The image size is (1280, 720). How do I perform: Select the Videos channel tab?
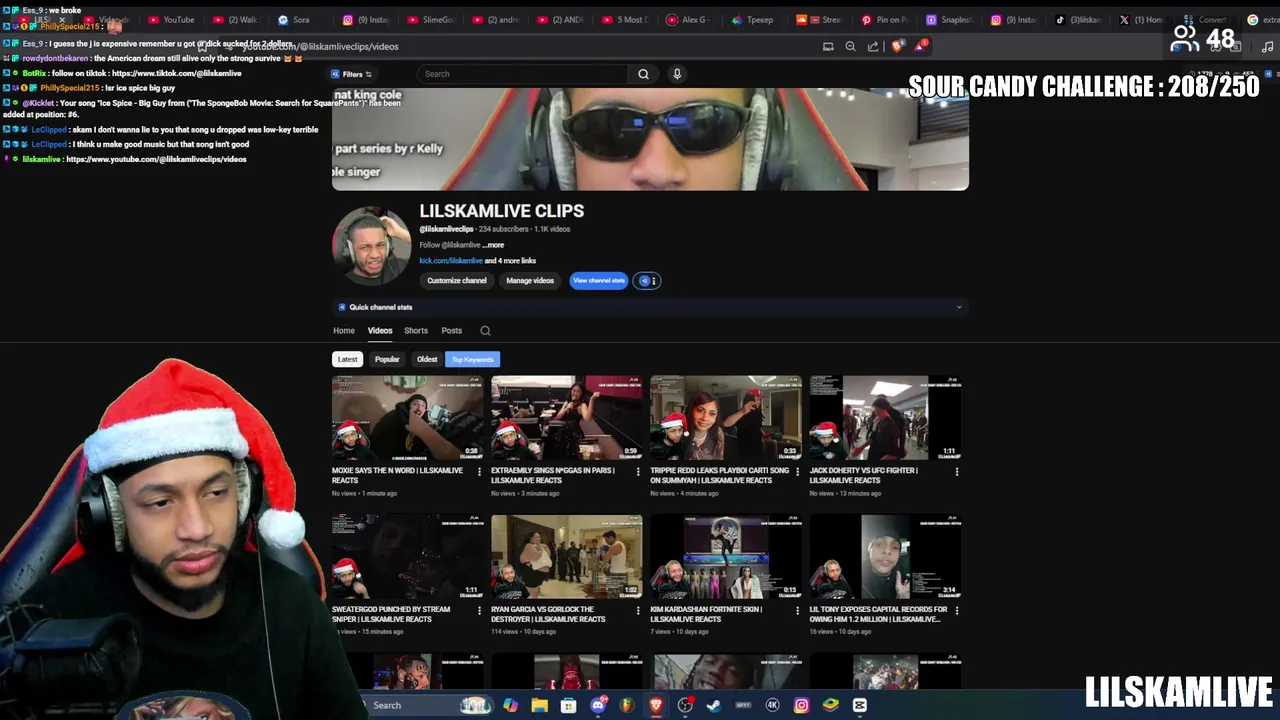coord(380,331)
